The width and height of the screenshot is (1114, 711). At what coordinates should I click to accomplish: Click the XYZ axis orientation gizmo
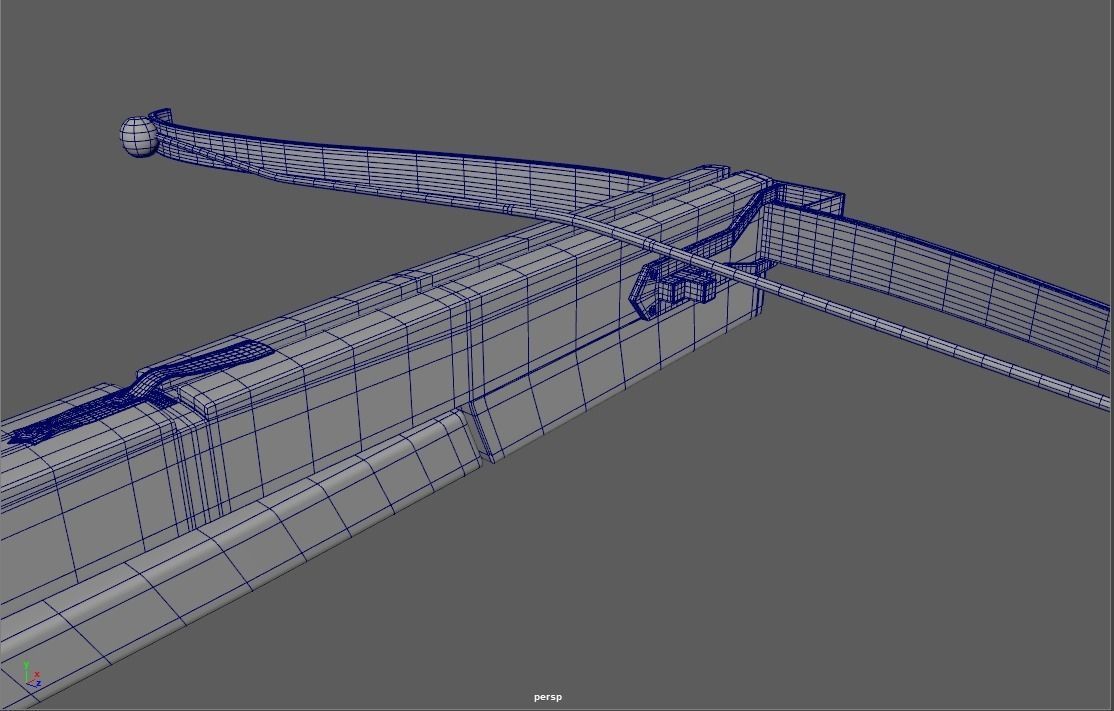(x=31, y=675)
